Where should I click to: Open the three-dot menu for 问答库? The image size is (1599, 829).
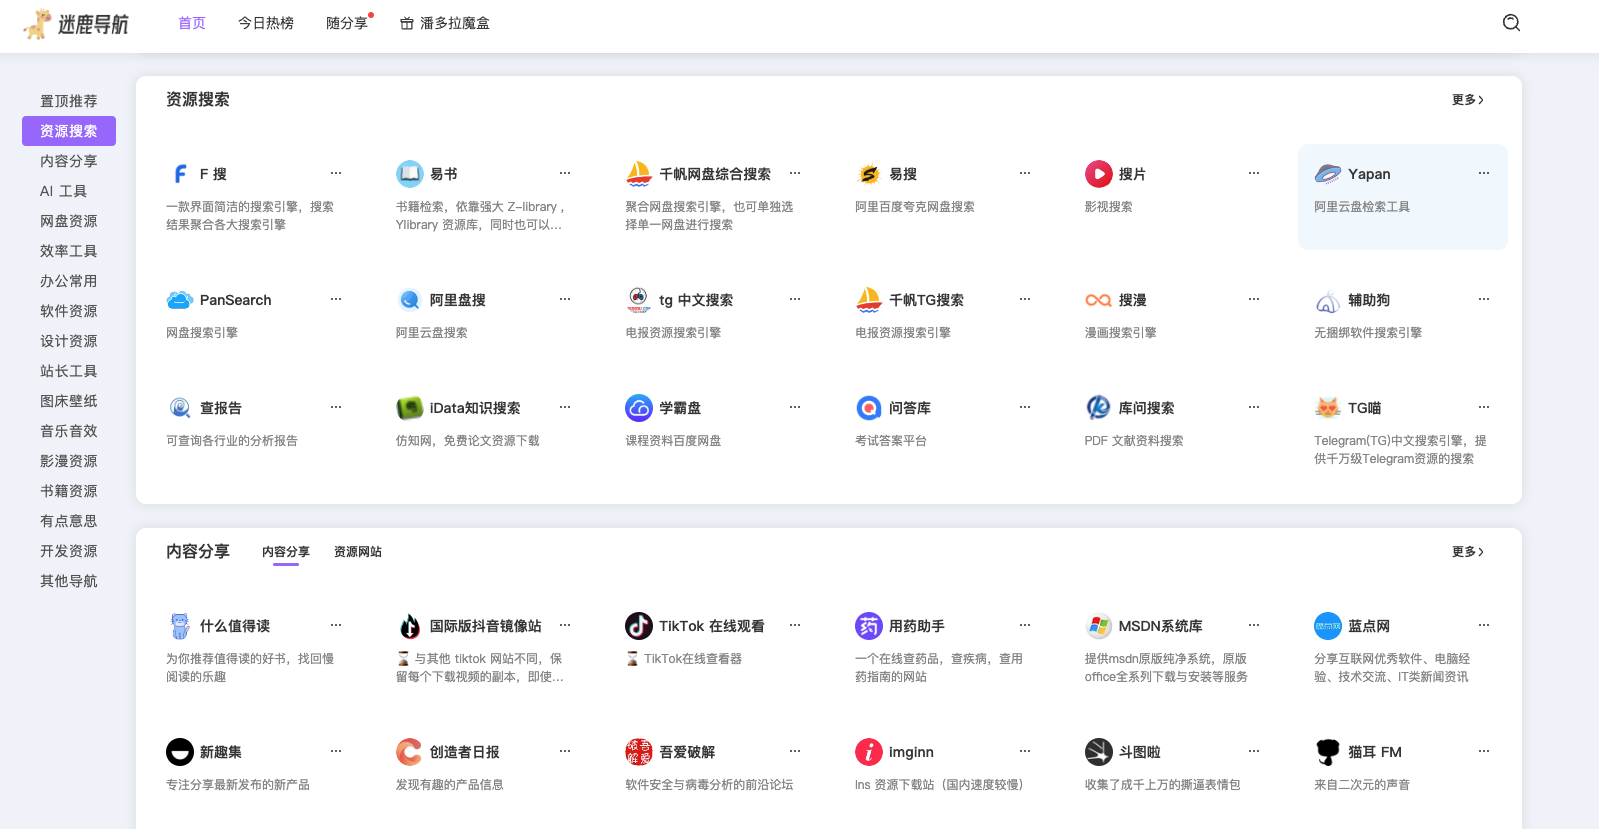pos(1025,407)
